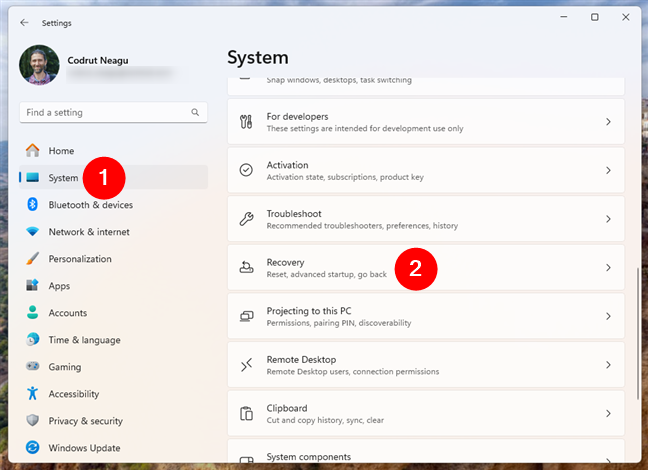Click 'Cut and copy history, sync, clear' text

click(325, 420)
